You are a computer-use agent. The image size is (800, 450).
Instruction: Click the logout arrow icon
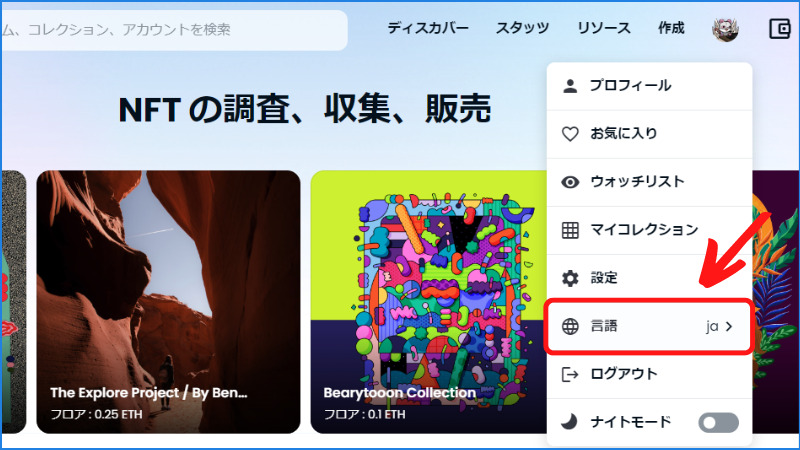pyautogui.click(x=570, y=374)
